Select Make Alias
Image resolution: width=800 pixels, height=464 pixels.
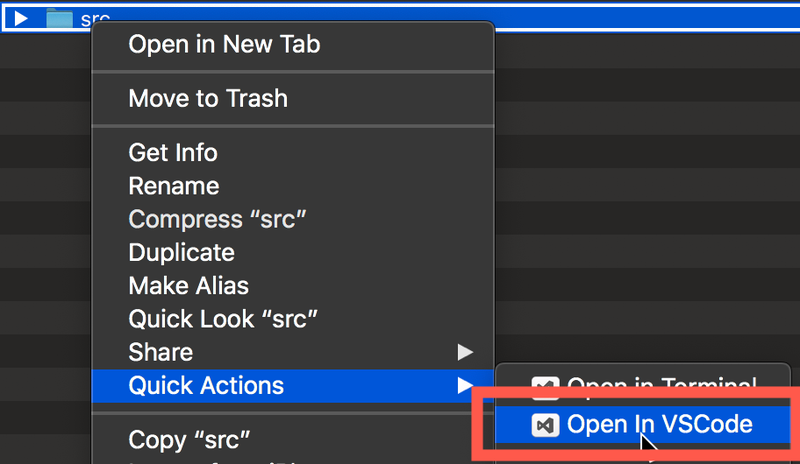(189, 286)
